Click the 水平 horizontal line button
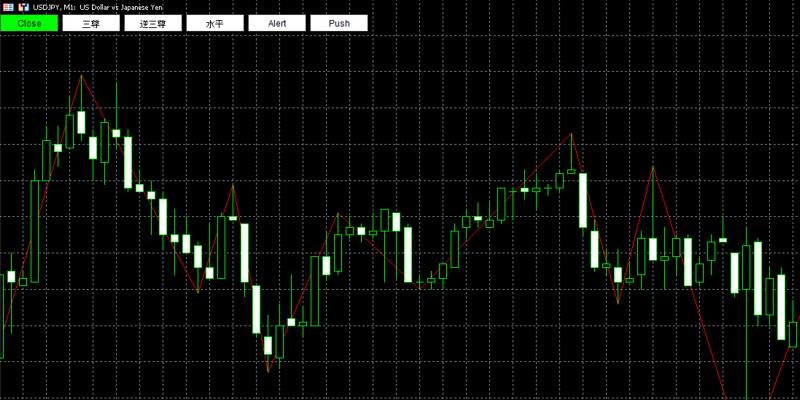 coord(215,23)
